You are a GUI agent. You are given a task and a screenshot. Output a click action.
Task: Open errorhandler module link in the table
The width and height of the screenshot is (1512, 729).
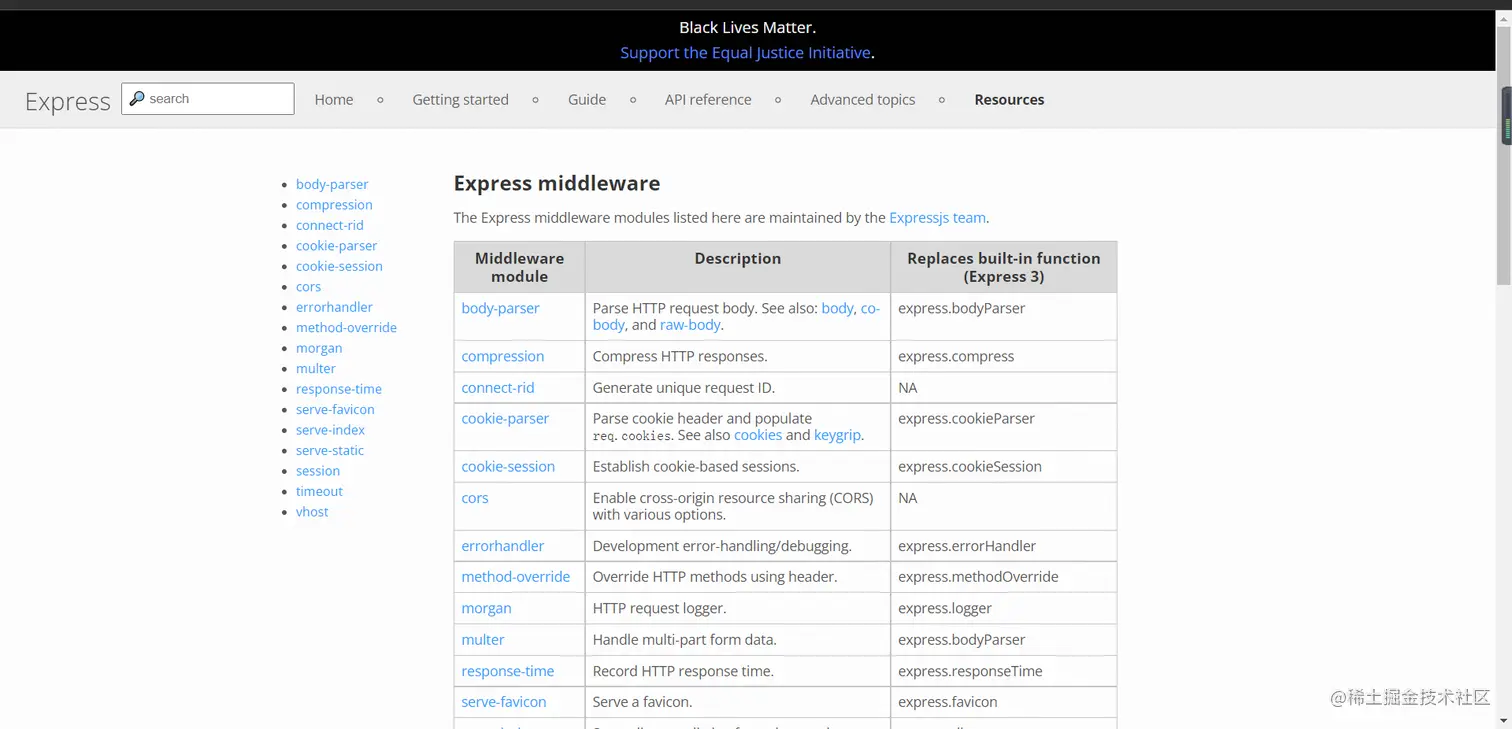point(503,546)
